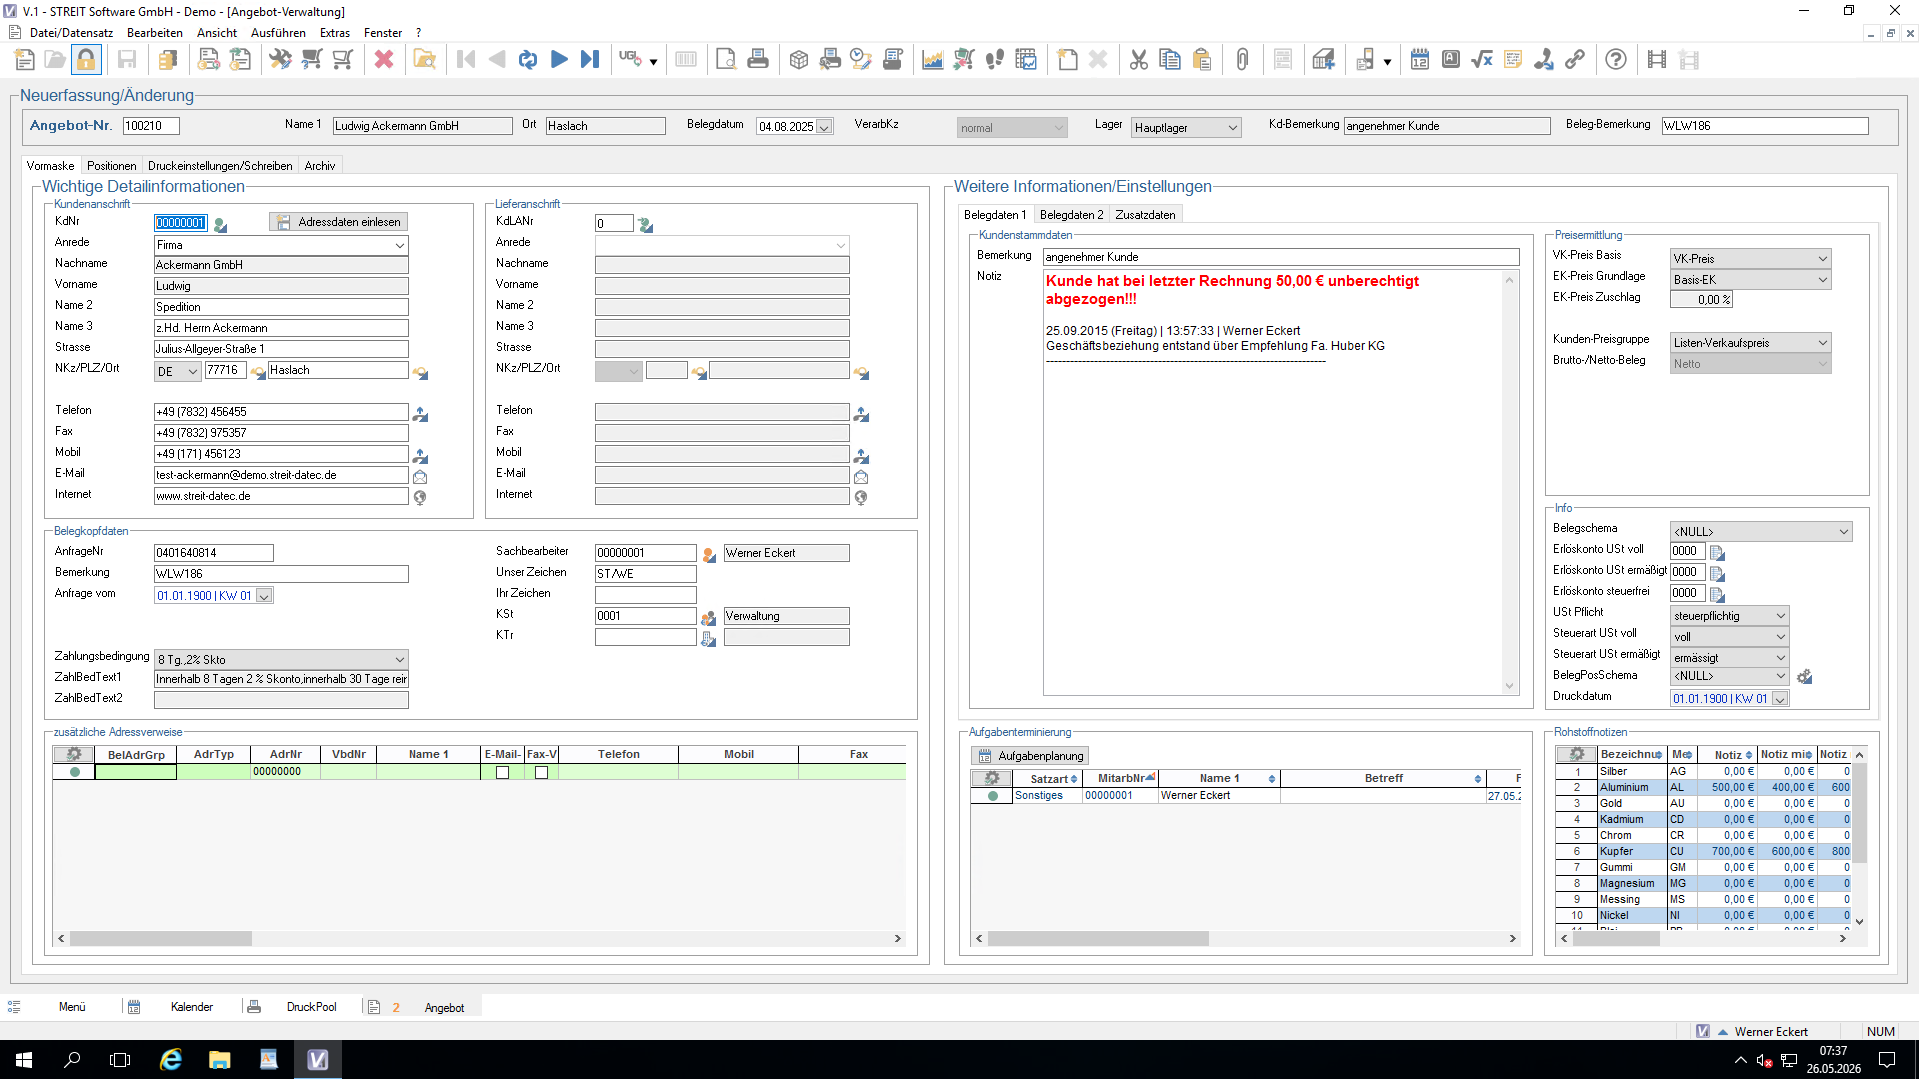This screenshot has width=1919, height=1079.
Task: Toggle the lock icon in toolbar
Action: coord(87,60)
